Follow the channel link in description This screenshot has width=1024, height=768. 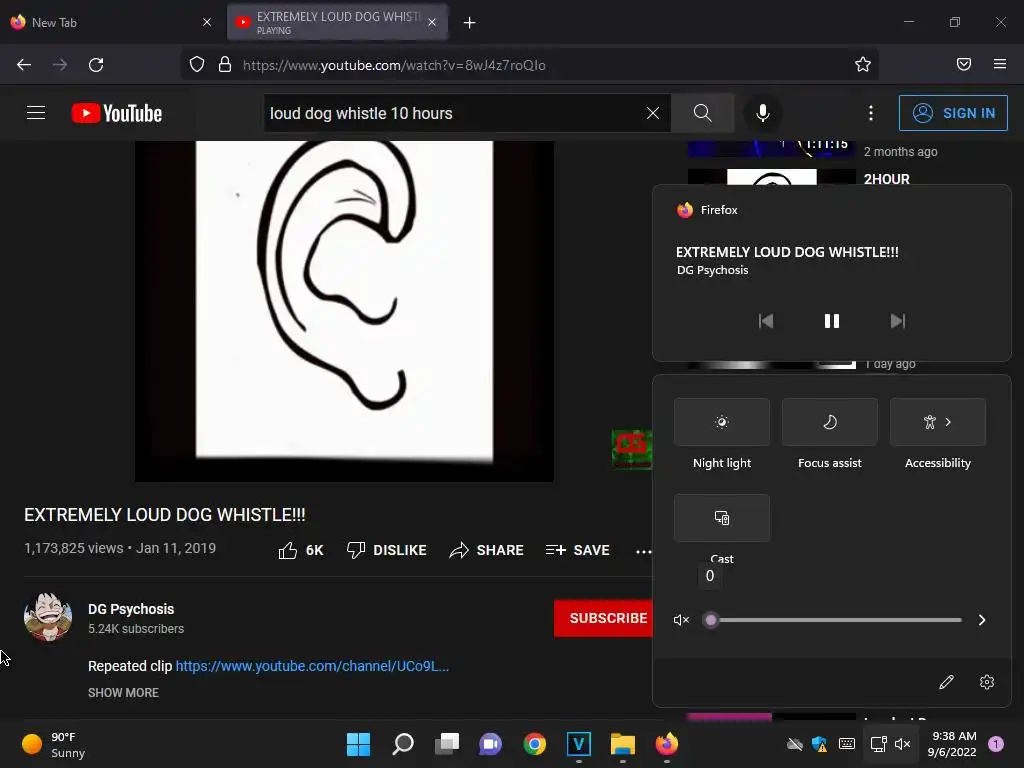pos(312,666)
